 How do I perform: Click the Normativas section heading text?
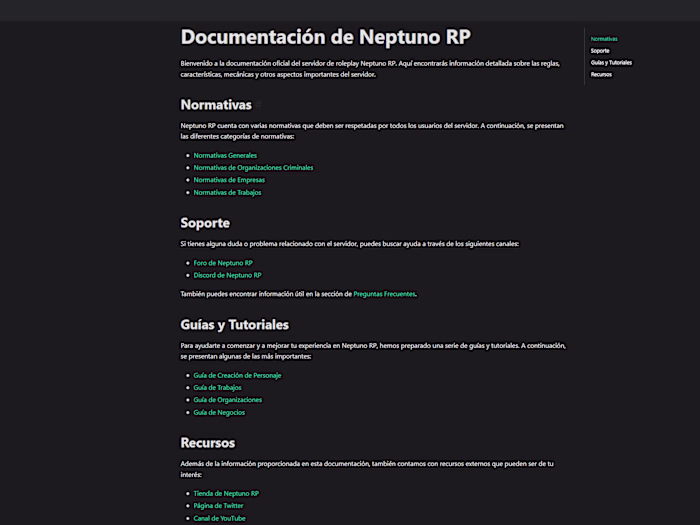(216, 105)
